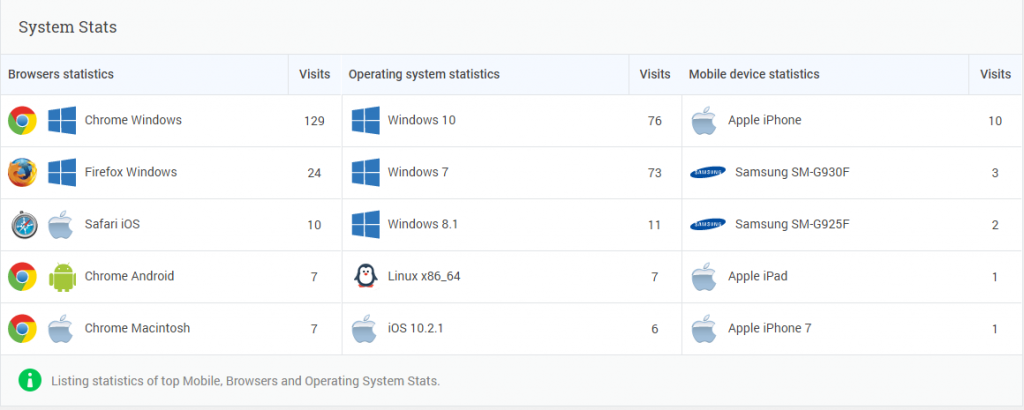Click the Safari compass icon
The width and height of the screenshot is (1024, 410).
(24, 225)
